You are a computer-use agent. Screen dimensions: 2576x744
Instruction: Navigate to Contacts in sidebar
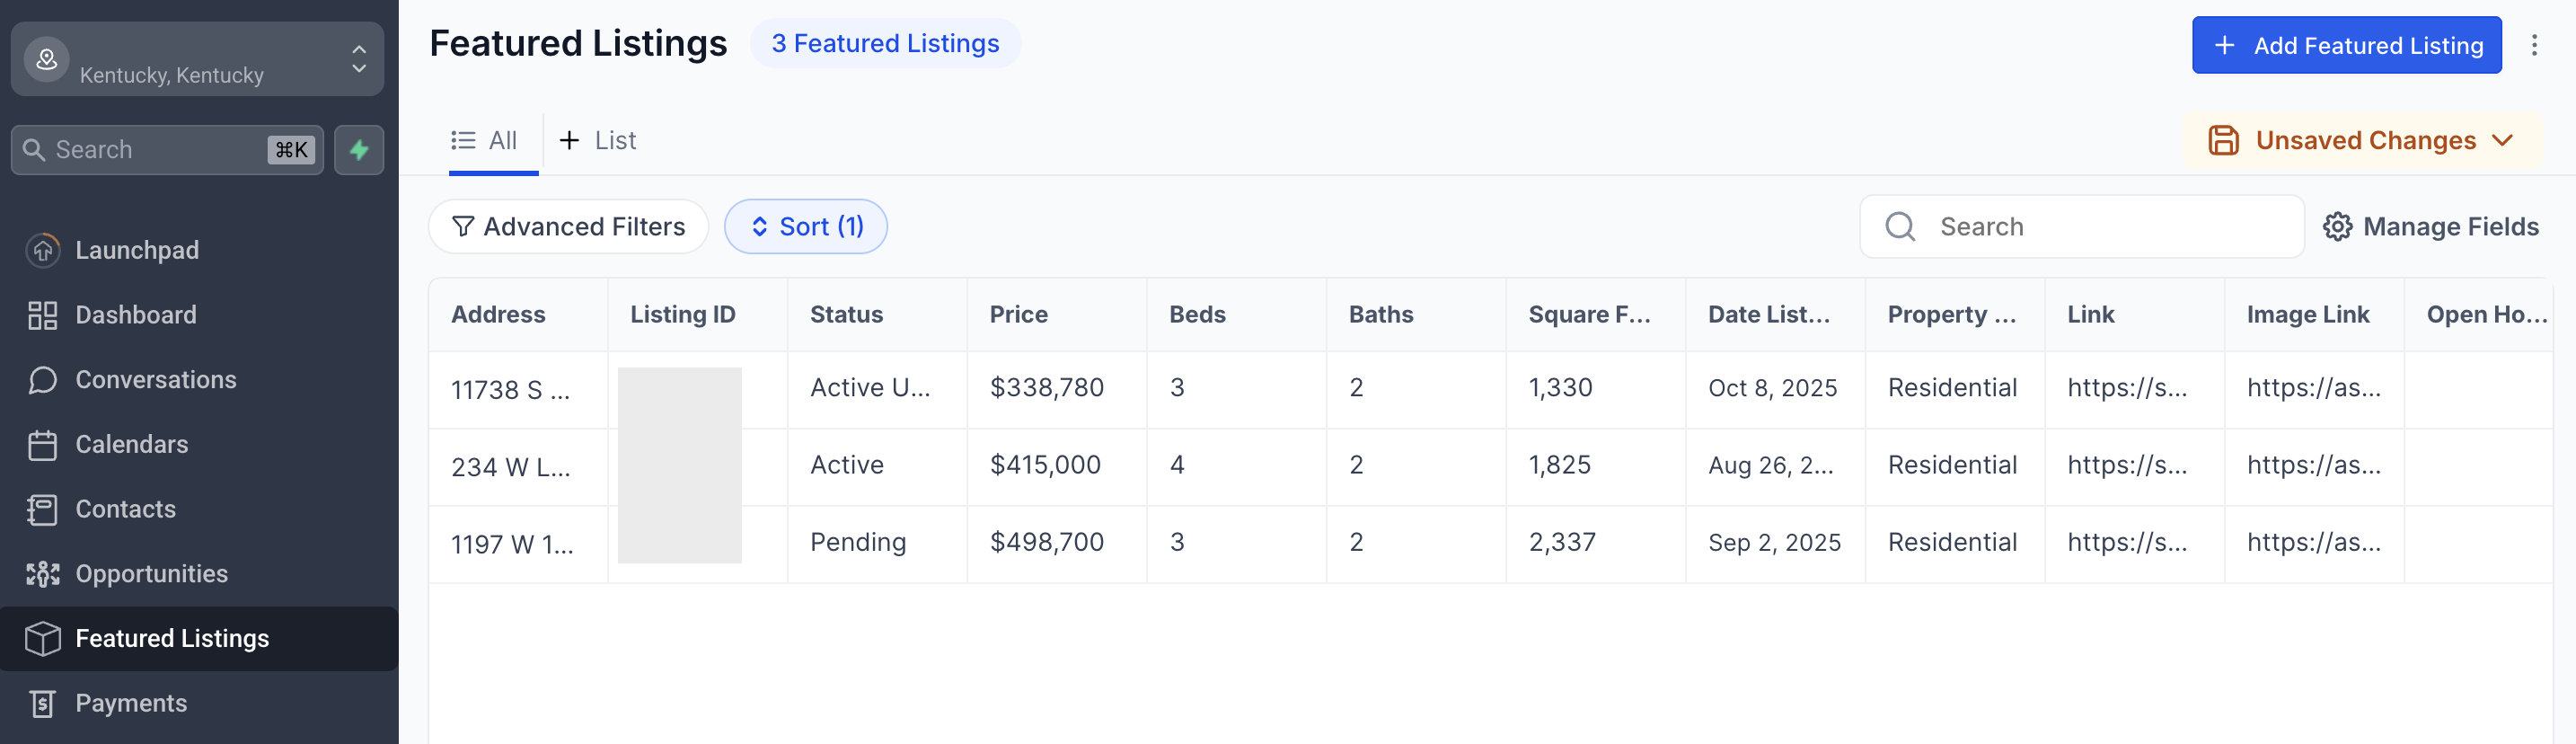pos(125,509)
